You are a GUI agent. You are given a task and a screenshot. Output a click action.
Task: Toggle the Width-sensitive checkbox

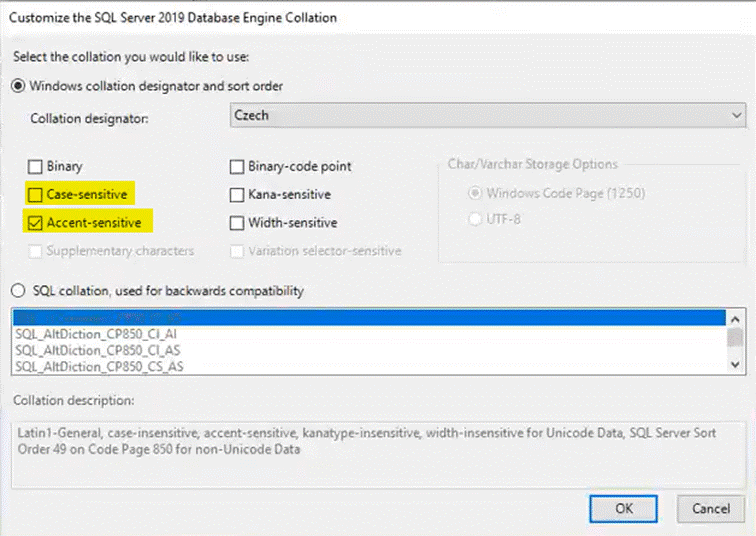[x=237, y=223]
